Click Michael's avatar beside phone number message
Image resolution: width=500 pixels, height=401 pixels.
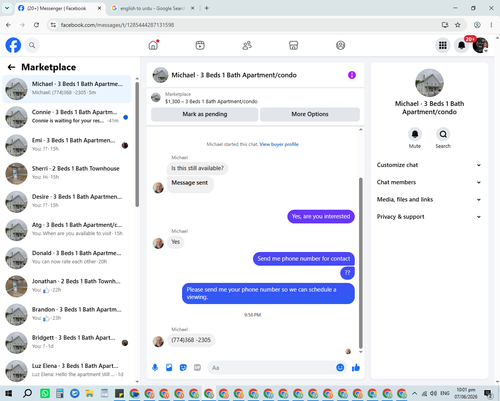[x=158, y=341]
